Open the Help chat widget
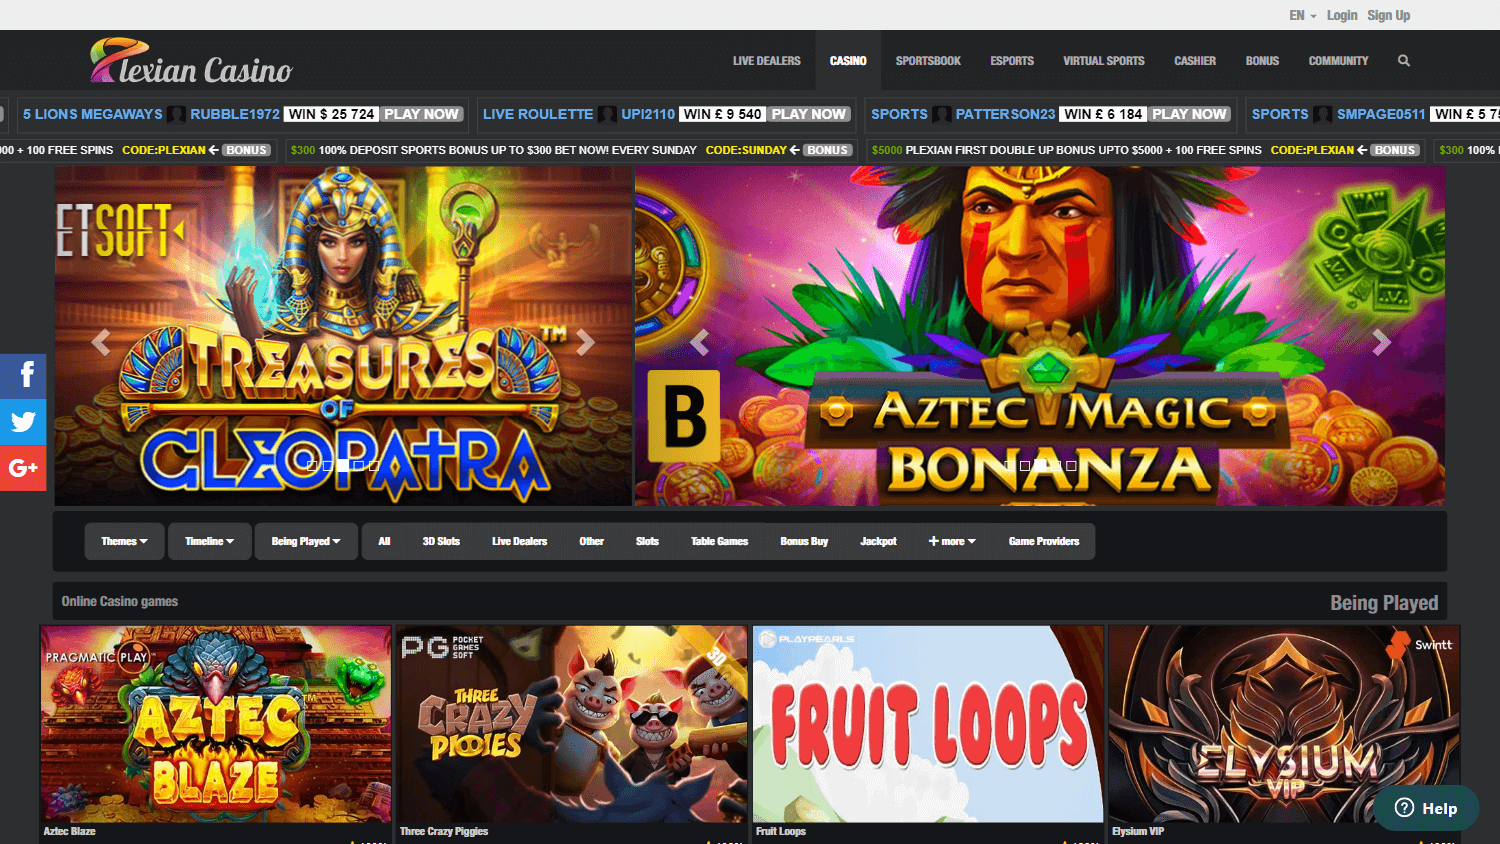Viewport: 1500px width, 844px height. (1426, 808)
